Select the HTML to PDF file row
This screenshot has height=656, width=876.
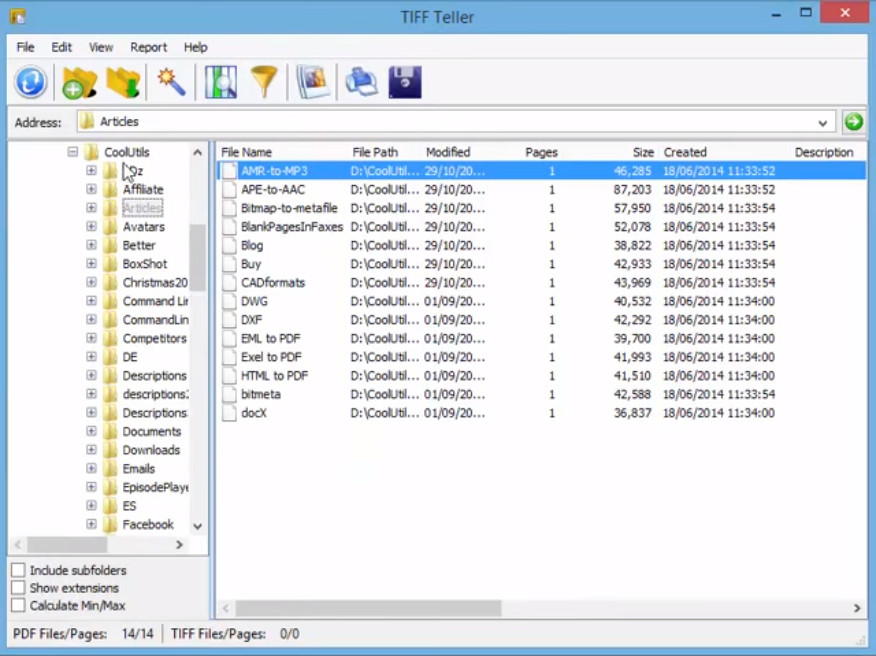tap(541, 375)
